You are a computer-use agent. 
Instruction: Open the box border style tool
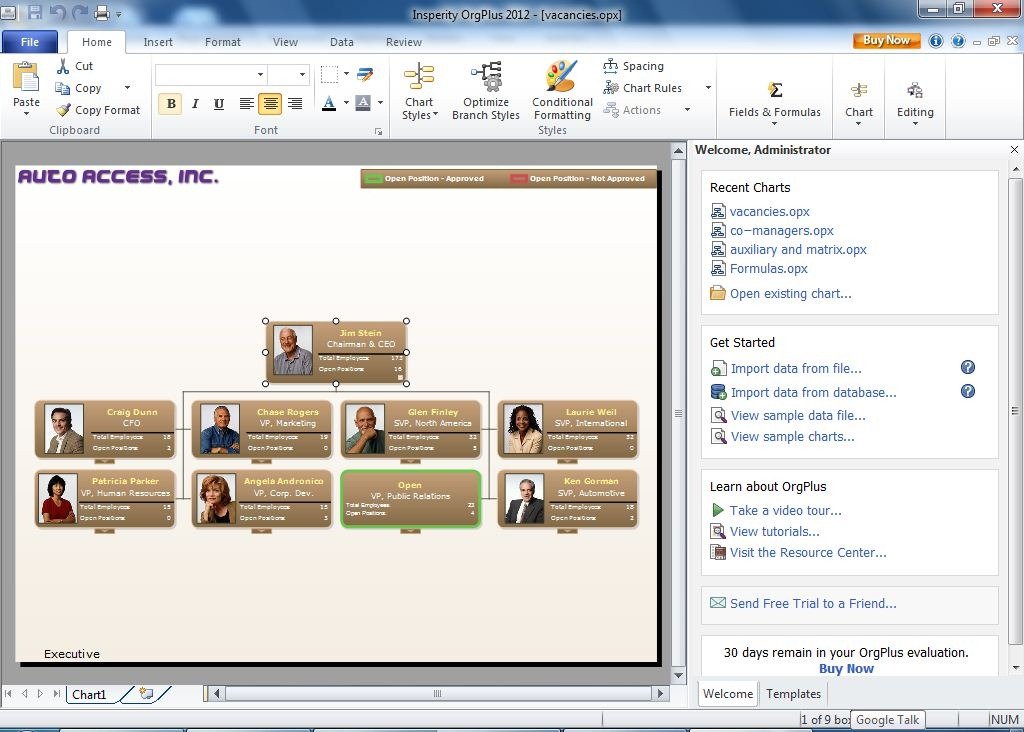pos(329,74)
